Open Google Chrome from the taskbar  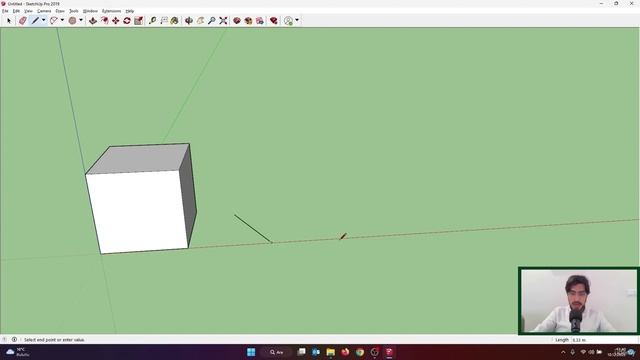(x=360, y=352)
